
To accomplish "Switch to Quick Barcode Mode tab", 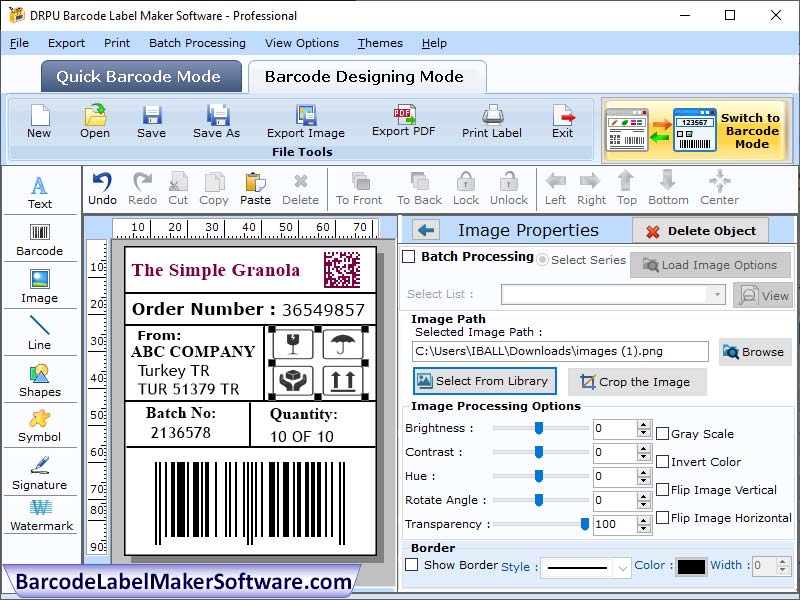I will 140,76.
